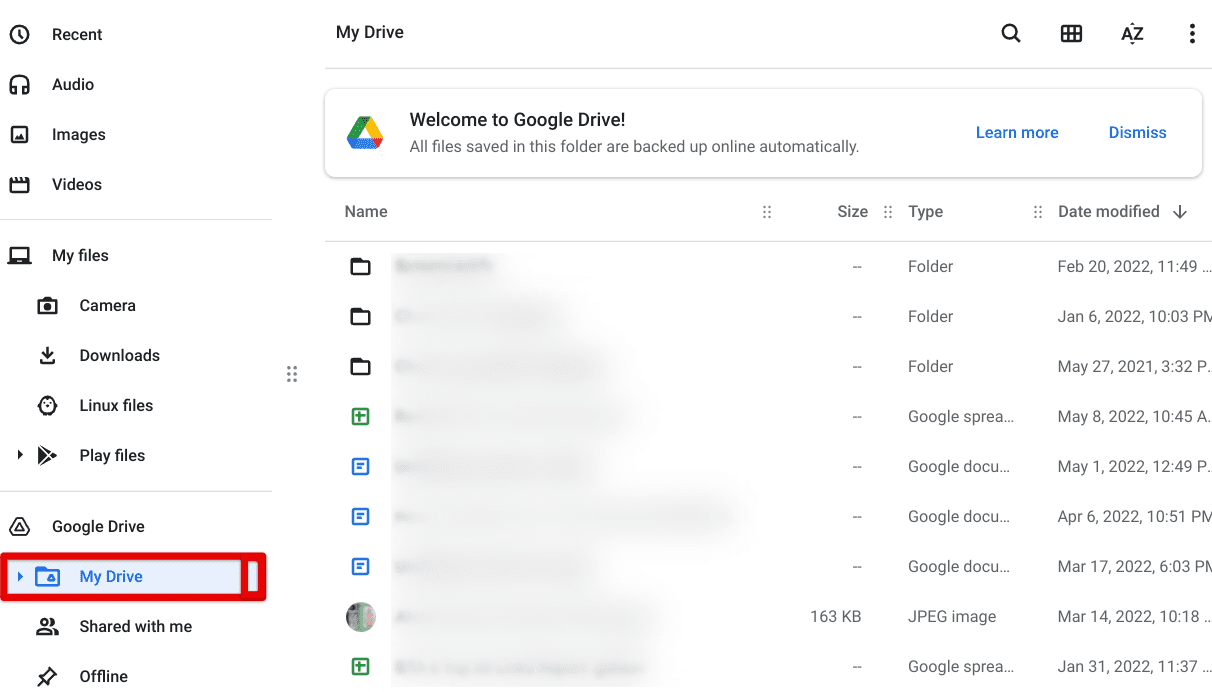Click the Type column divider grip
The image size is (1212, 692).
1038,212
